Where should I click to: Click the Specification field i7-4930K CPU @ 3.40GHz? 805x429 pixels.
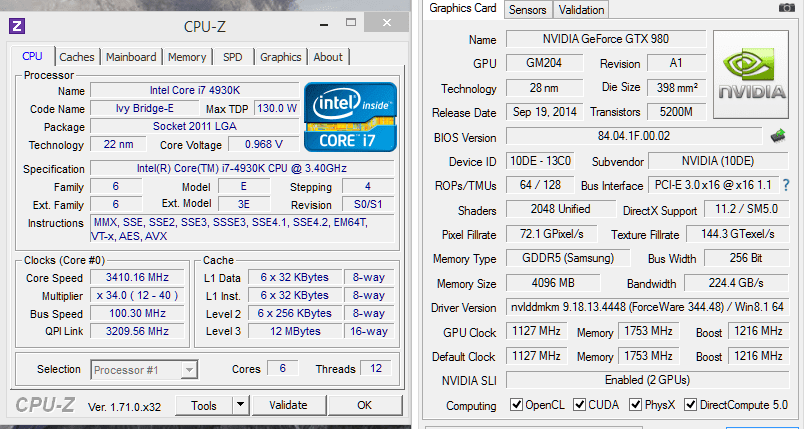click(x=242, y=168)
